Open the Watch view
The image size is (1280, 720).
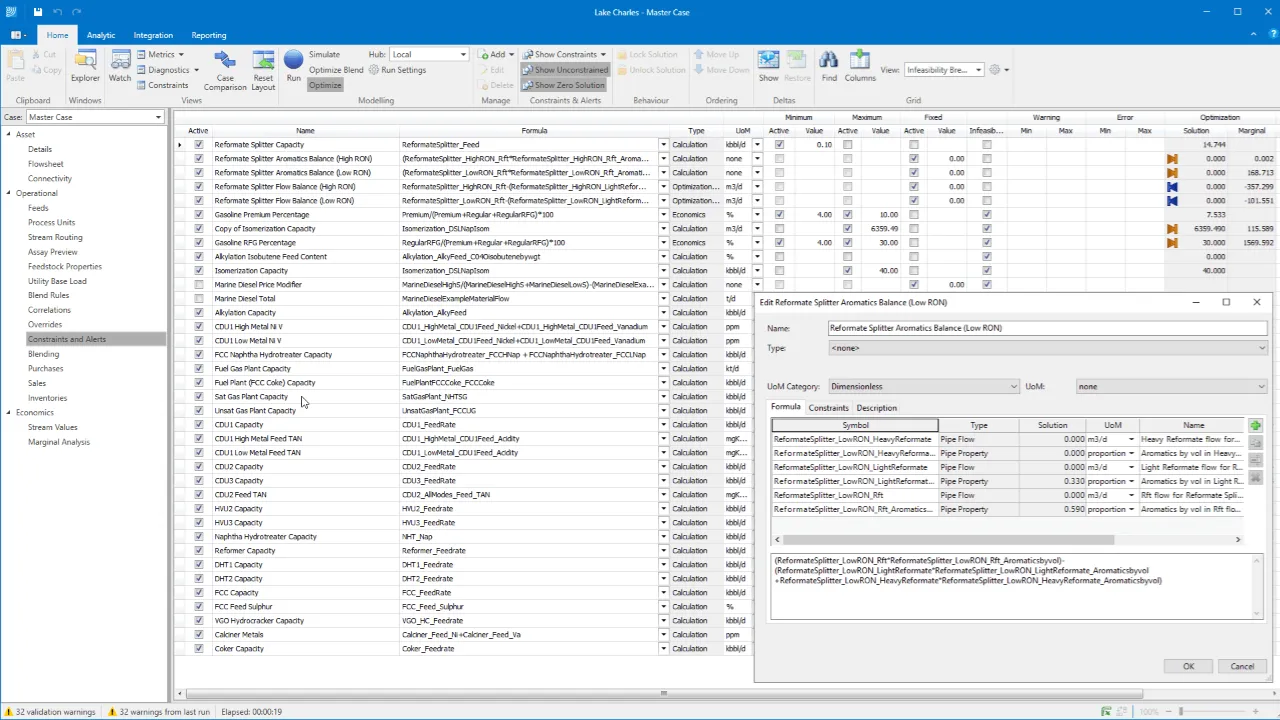coord(120,65)
